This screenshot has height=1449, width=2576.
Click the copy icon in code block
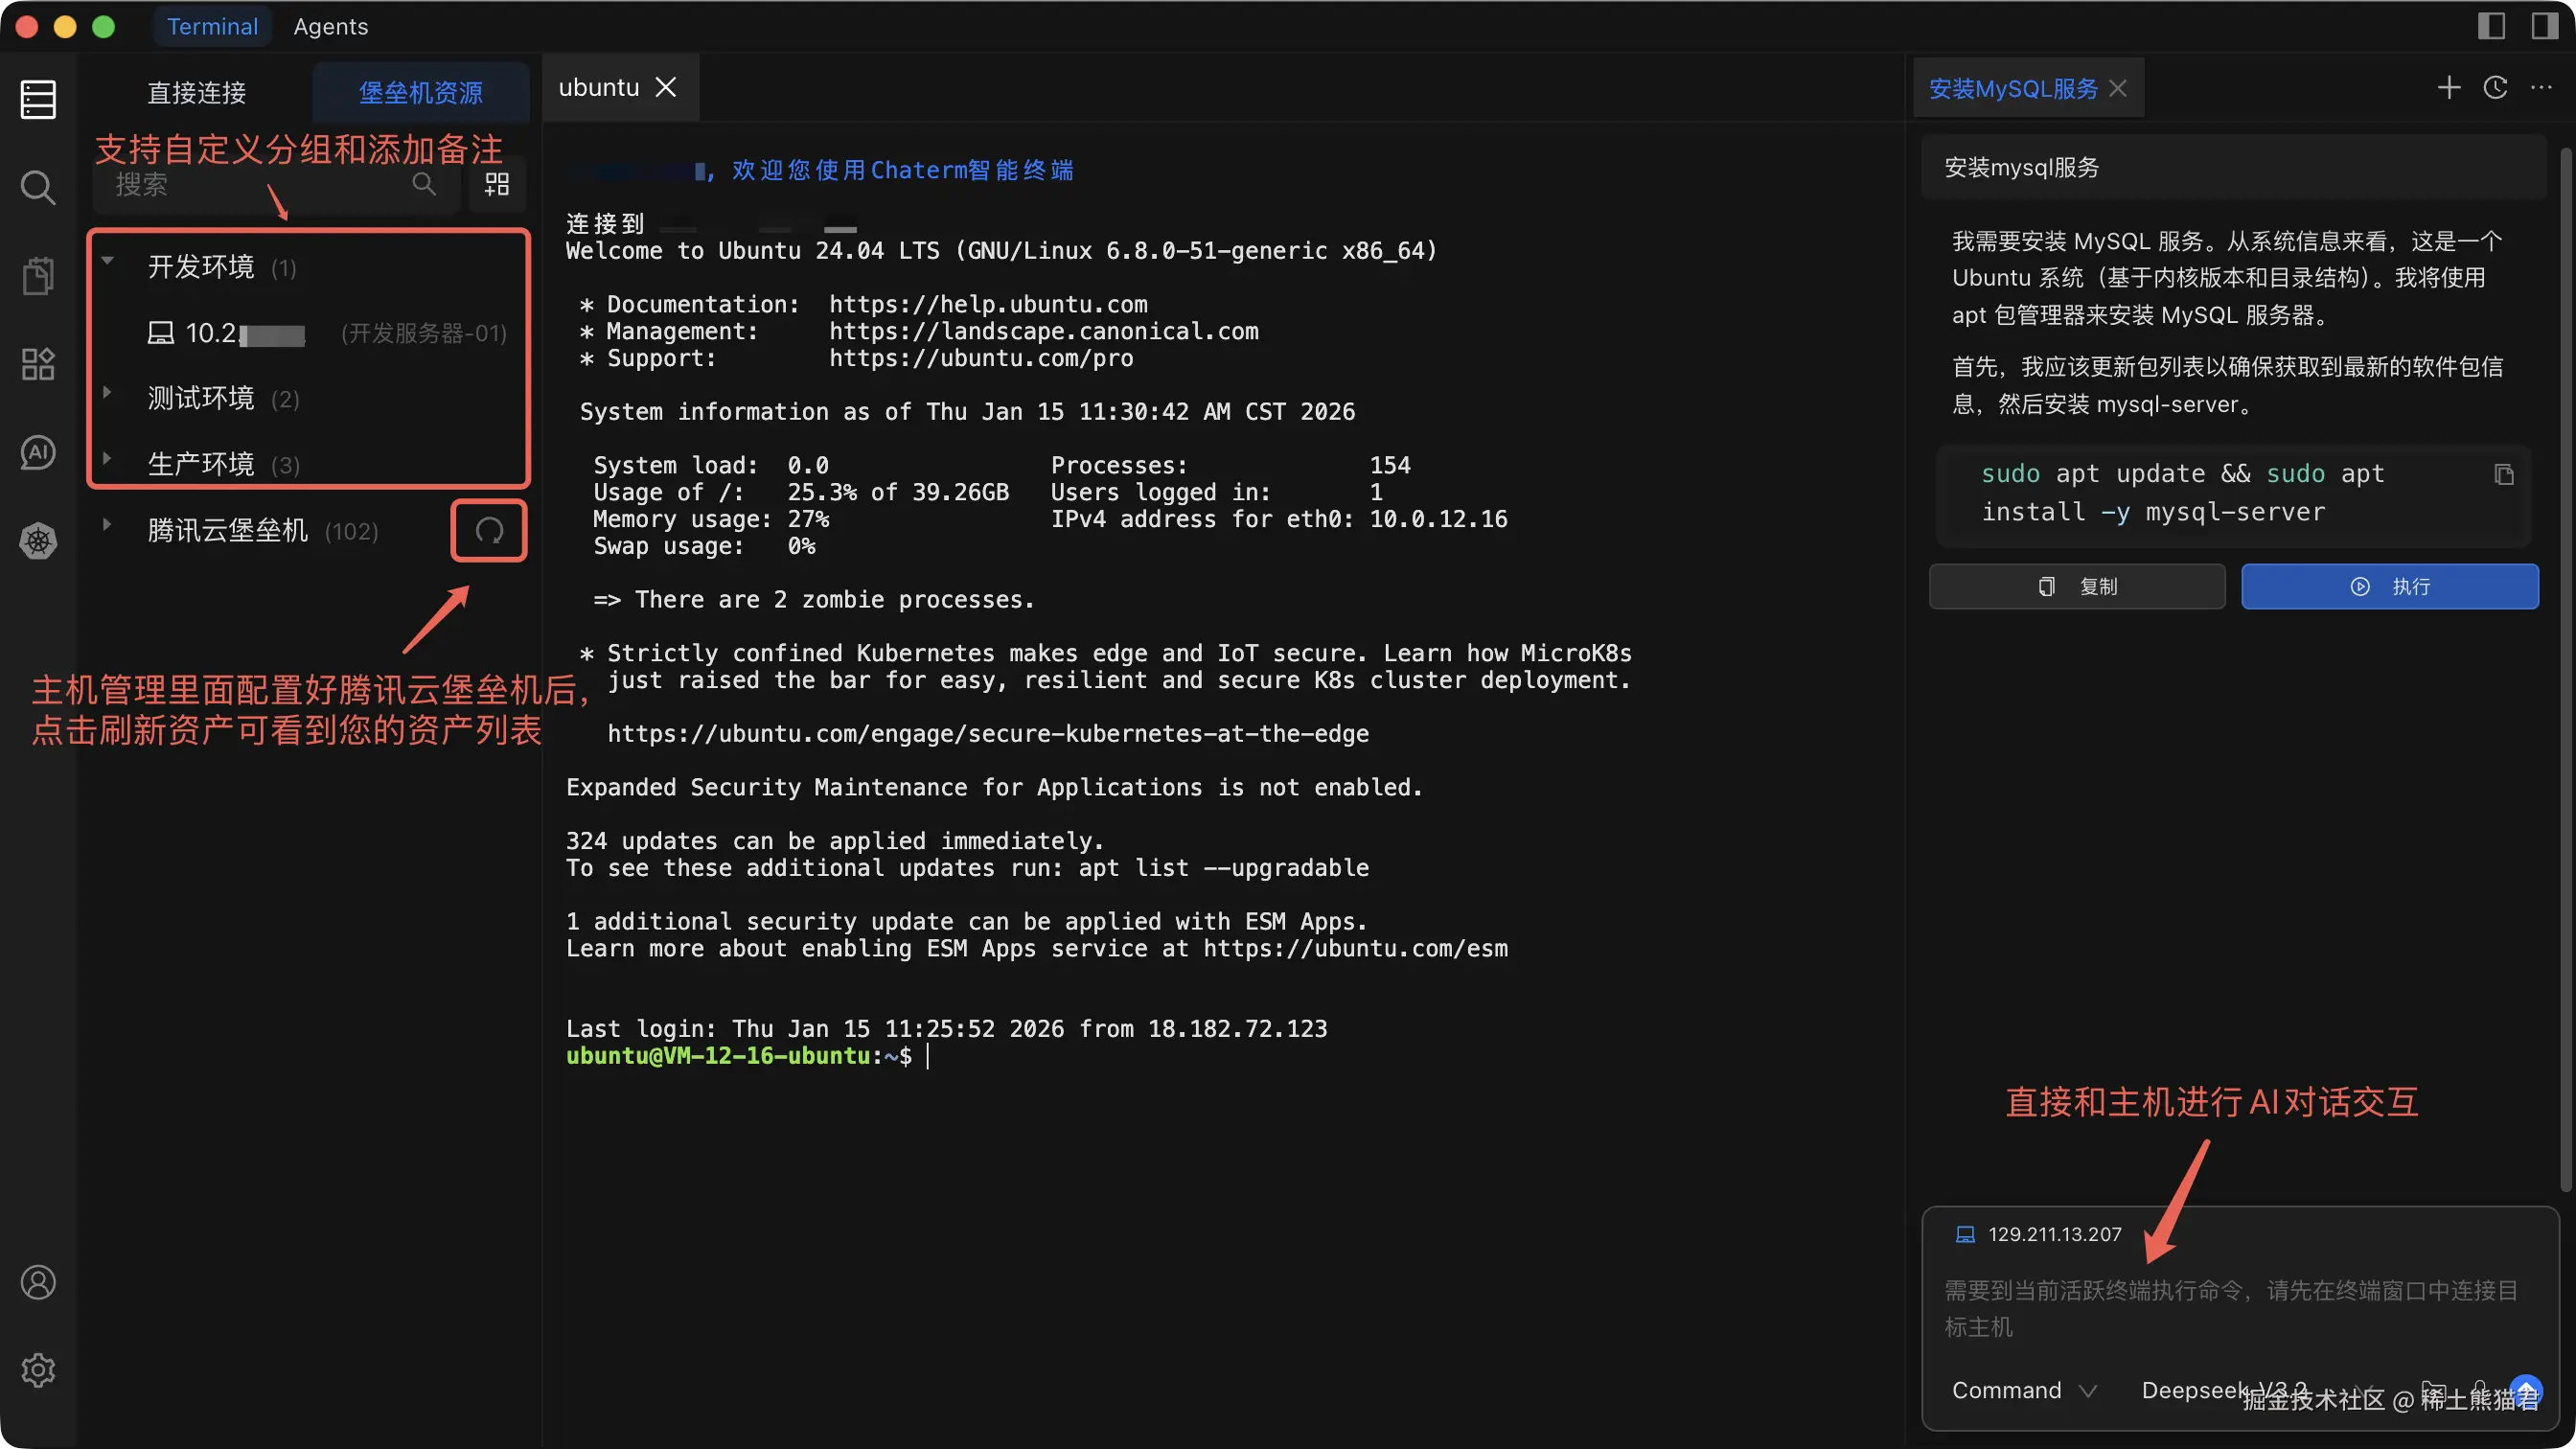[x=2503, y=474]
